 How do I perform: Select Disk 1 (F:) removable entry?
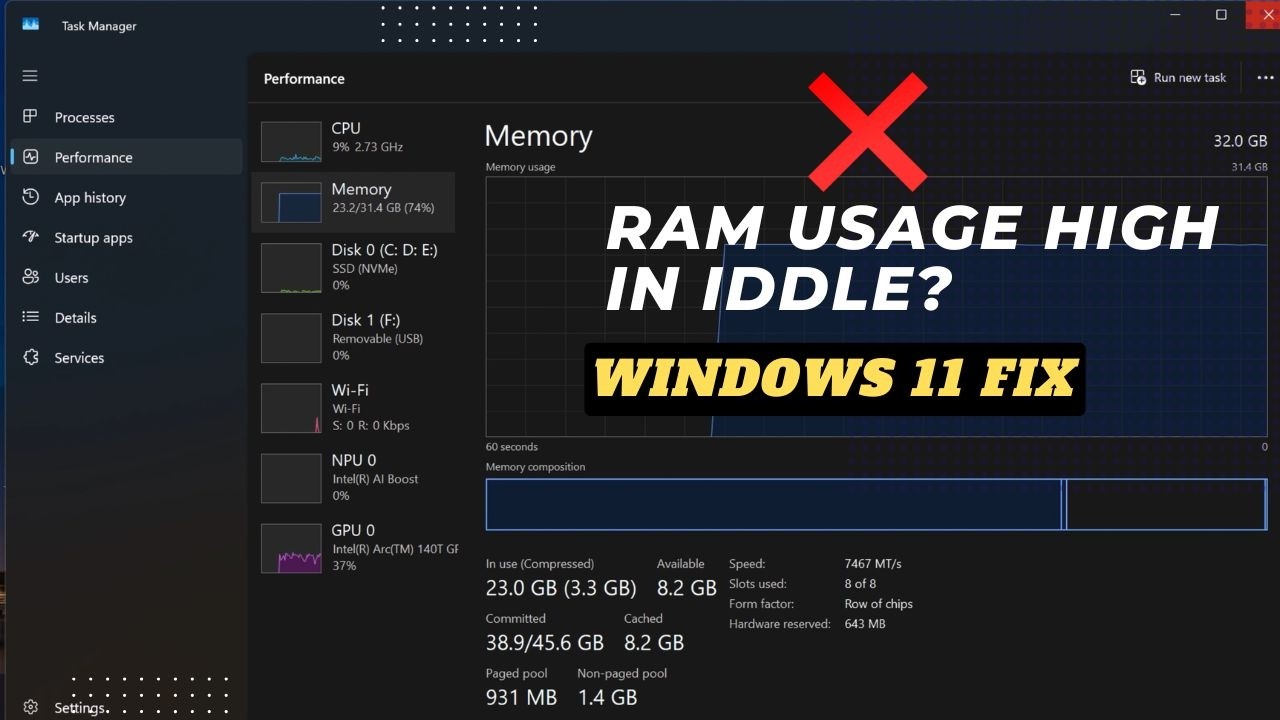(x=353, y=337)
